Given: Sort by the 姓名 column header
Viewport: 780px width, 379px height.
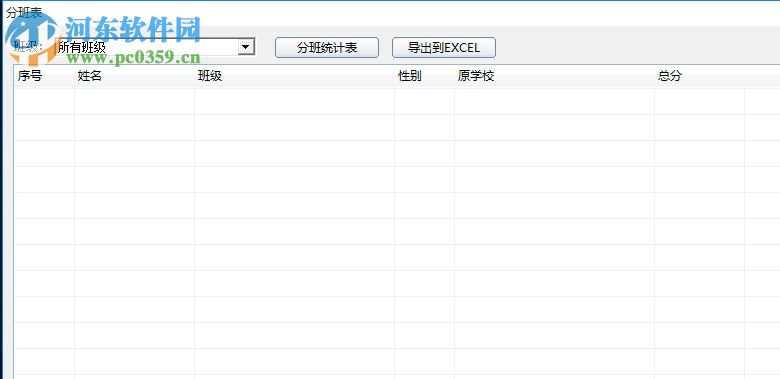Looking at the screenshot, I should click(x=134, y=77).
